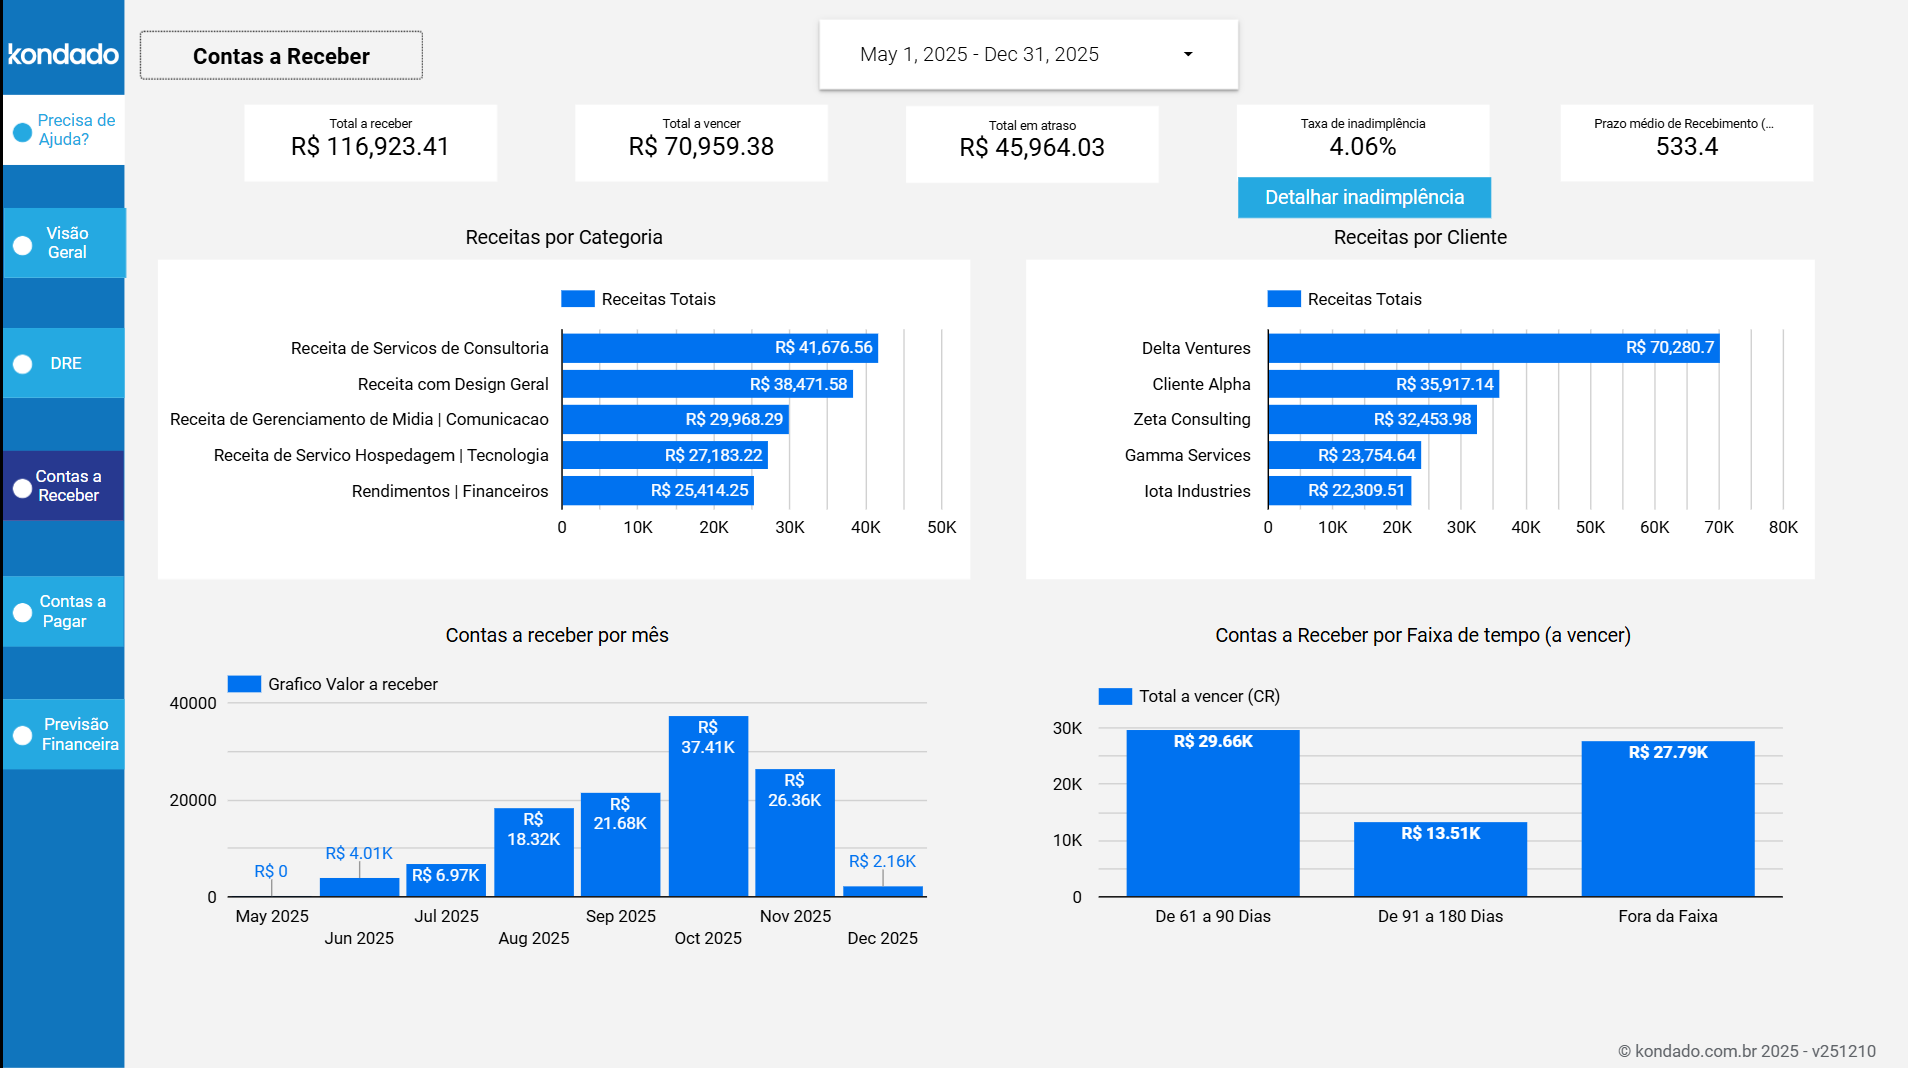Click the legend swatch for 'Receitas Totais'

click(577, 298)
